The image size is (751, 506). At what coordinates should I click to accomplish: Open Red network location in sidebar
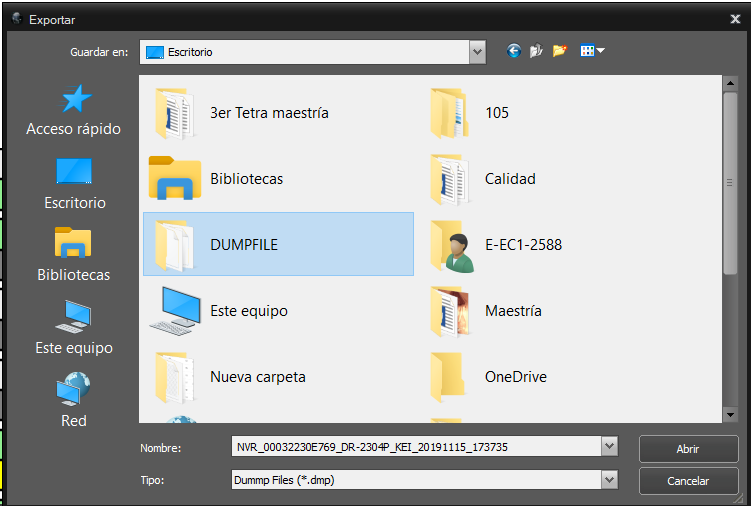point(73,400)
